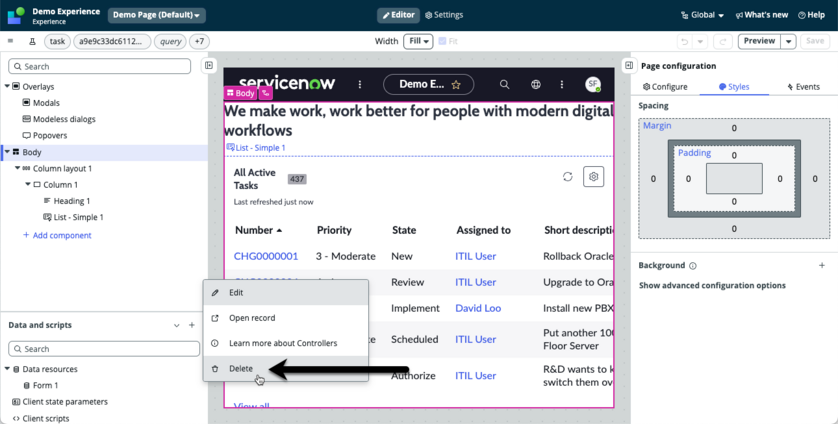Select List - Simple 1 tree item
The height and width of the screenshot is (424, 838).
(73, 217)
